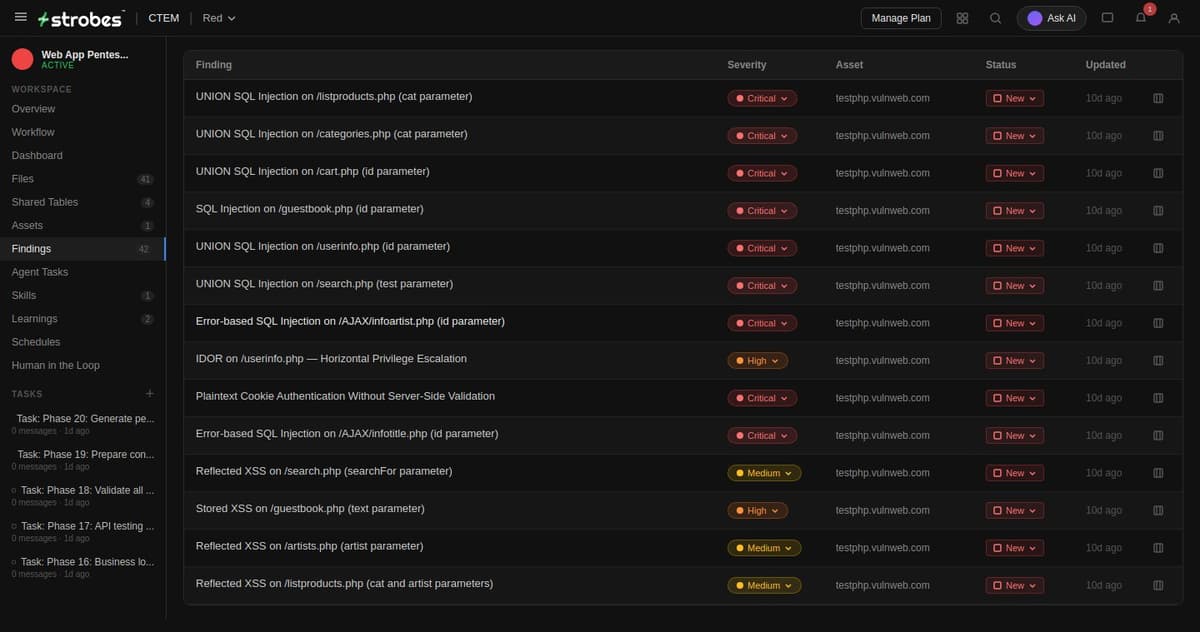Click the search magnifier icon
Screen dimensions: 1200x632
pyautogui.click(x=995, y=18)
